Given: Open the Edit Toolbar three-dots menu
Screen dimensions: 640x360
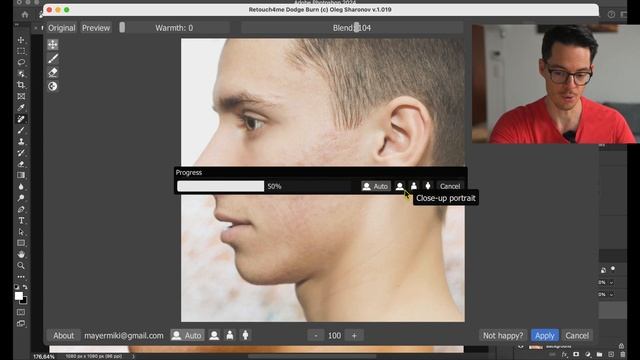Looking at the screenshot, I should pyautogui.click(x=21, y=277).
